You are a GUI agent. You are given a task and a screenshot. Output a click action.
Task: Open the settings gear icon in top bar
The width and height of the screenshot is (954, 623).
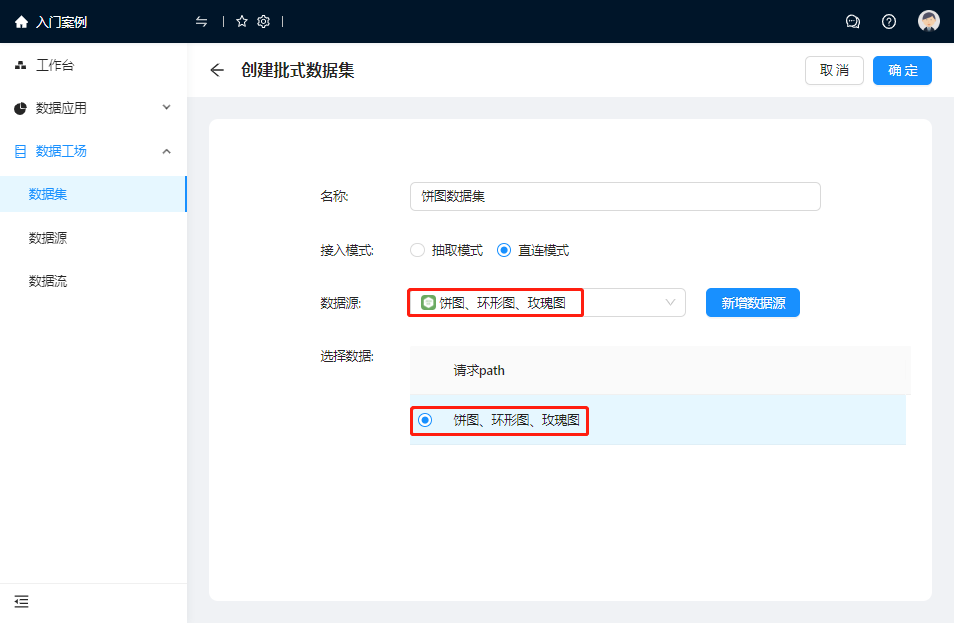[x=264, y=21]
